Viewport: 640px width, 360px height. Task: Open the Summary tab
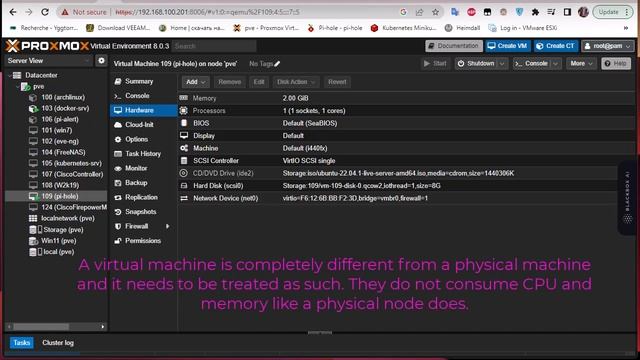point(143,81)
